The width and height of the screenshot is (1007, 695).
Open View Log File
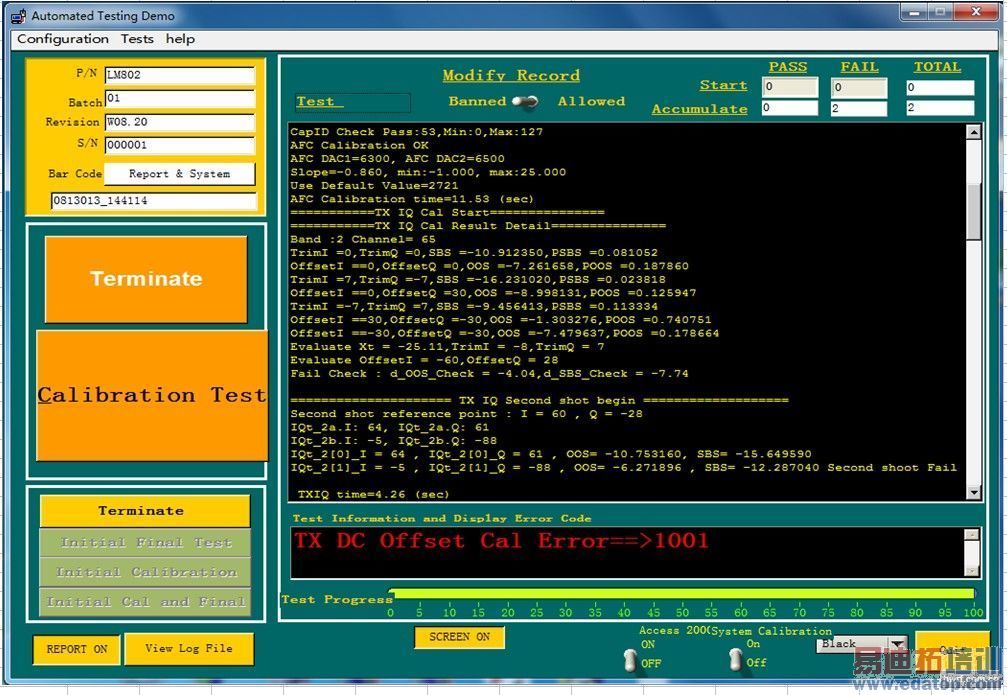(x=188, y=649)
